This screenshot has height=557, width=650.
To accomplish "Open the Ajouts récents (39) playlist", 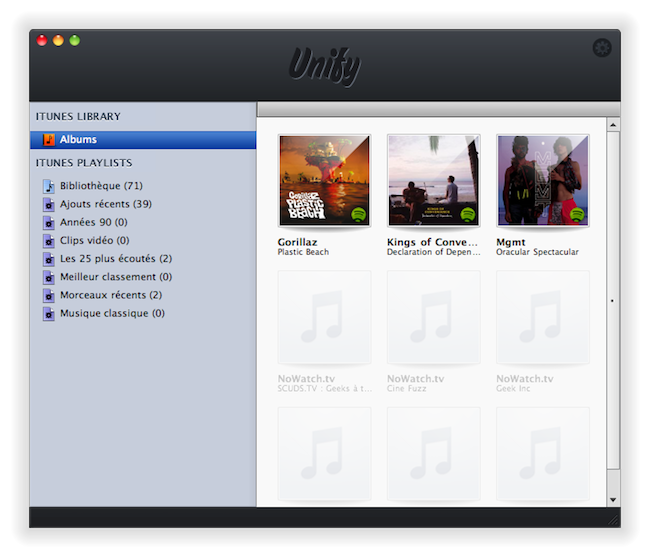I will click(106, 204).
